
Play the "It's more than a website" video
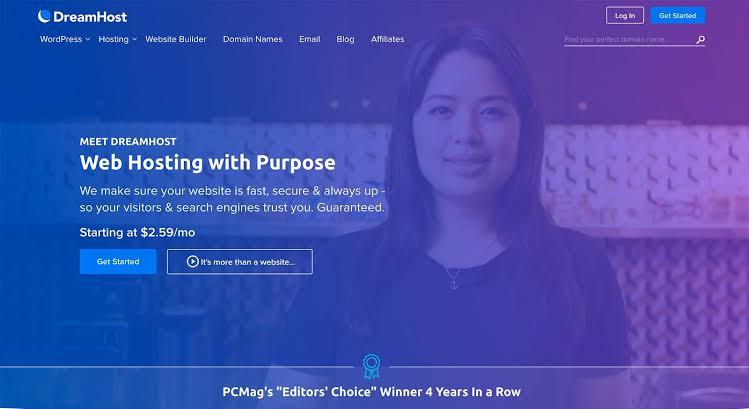(240, 261)
